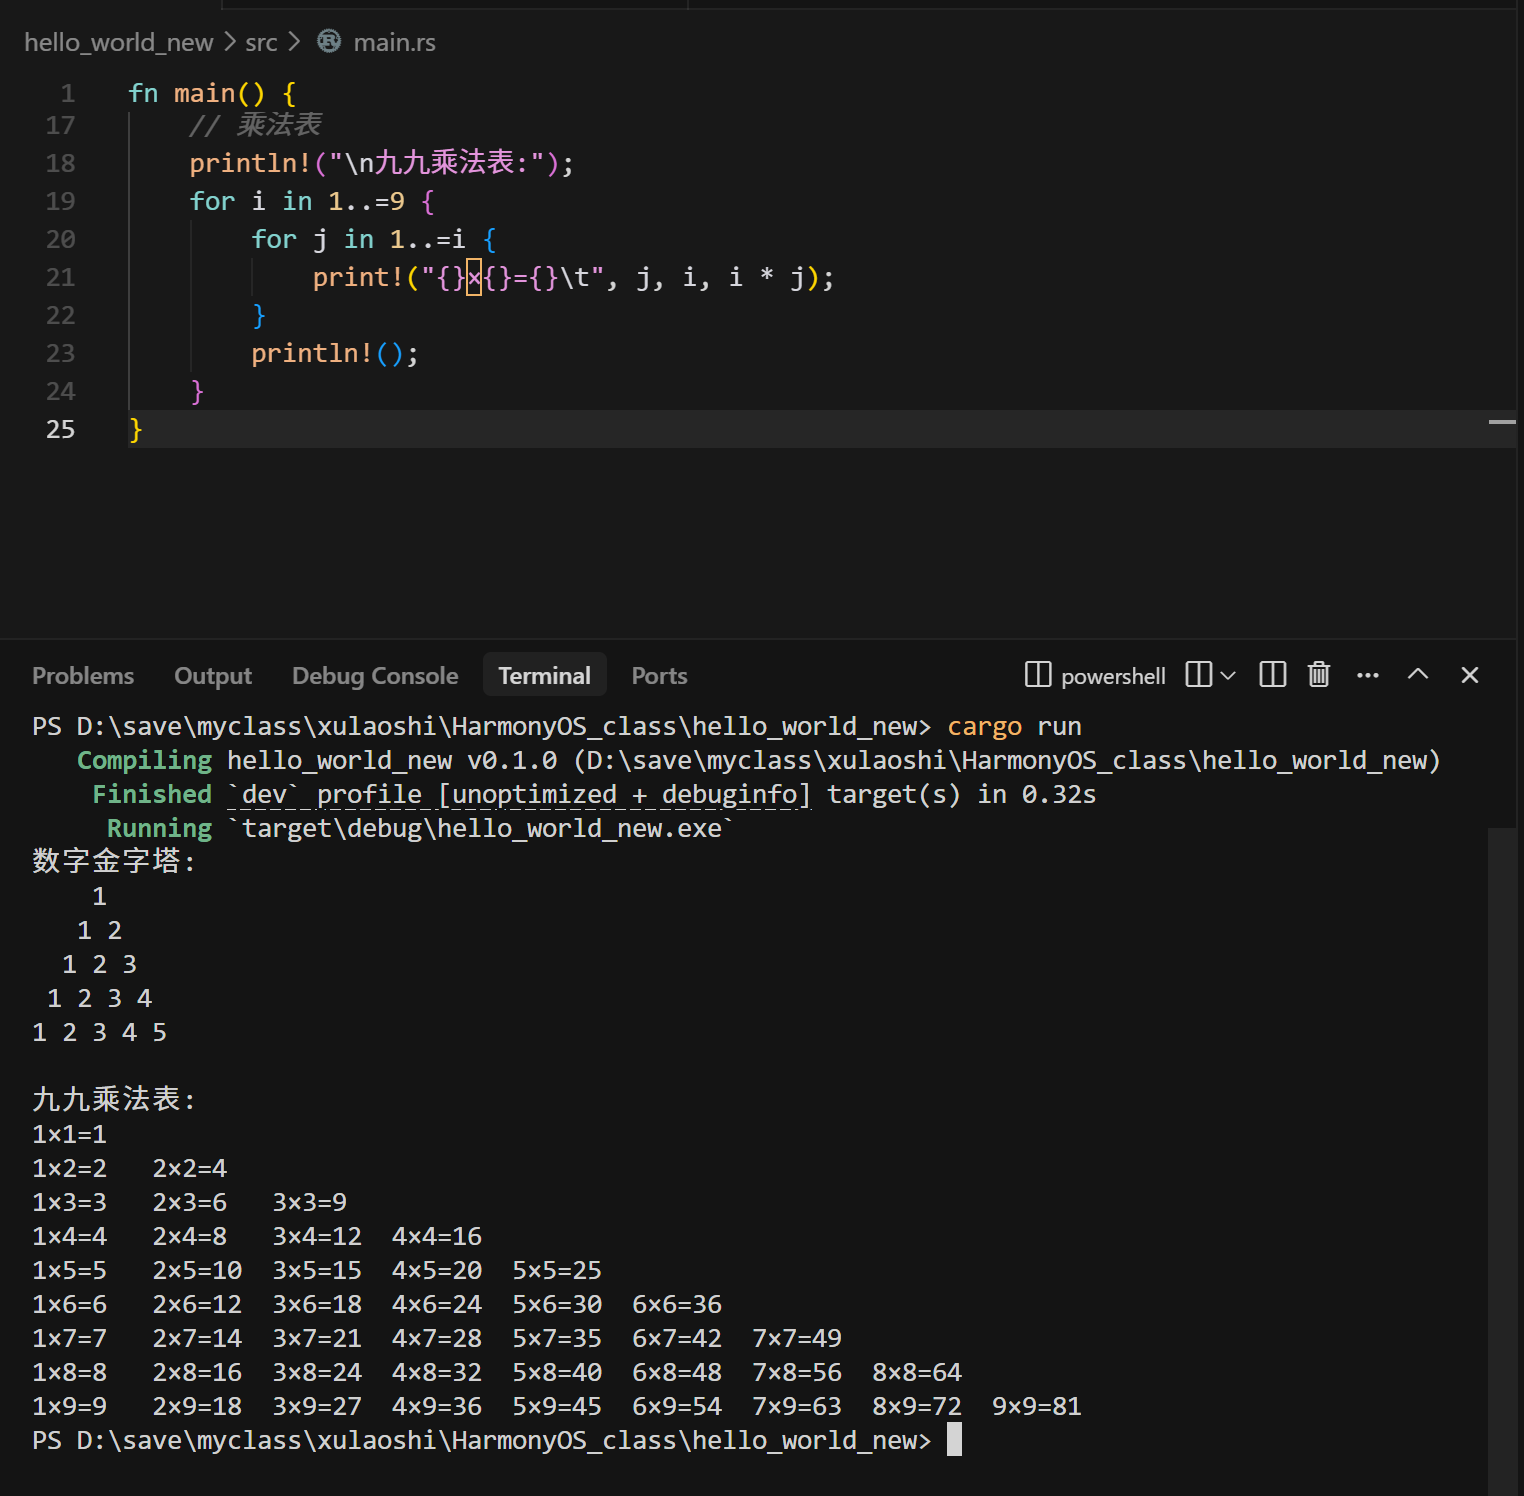Click empty println!() on line 23
This screenshot has width=1524, height=1496.
[x=335, y=353]
